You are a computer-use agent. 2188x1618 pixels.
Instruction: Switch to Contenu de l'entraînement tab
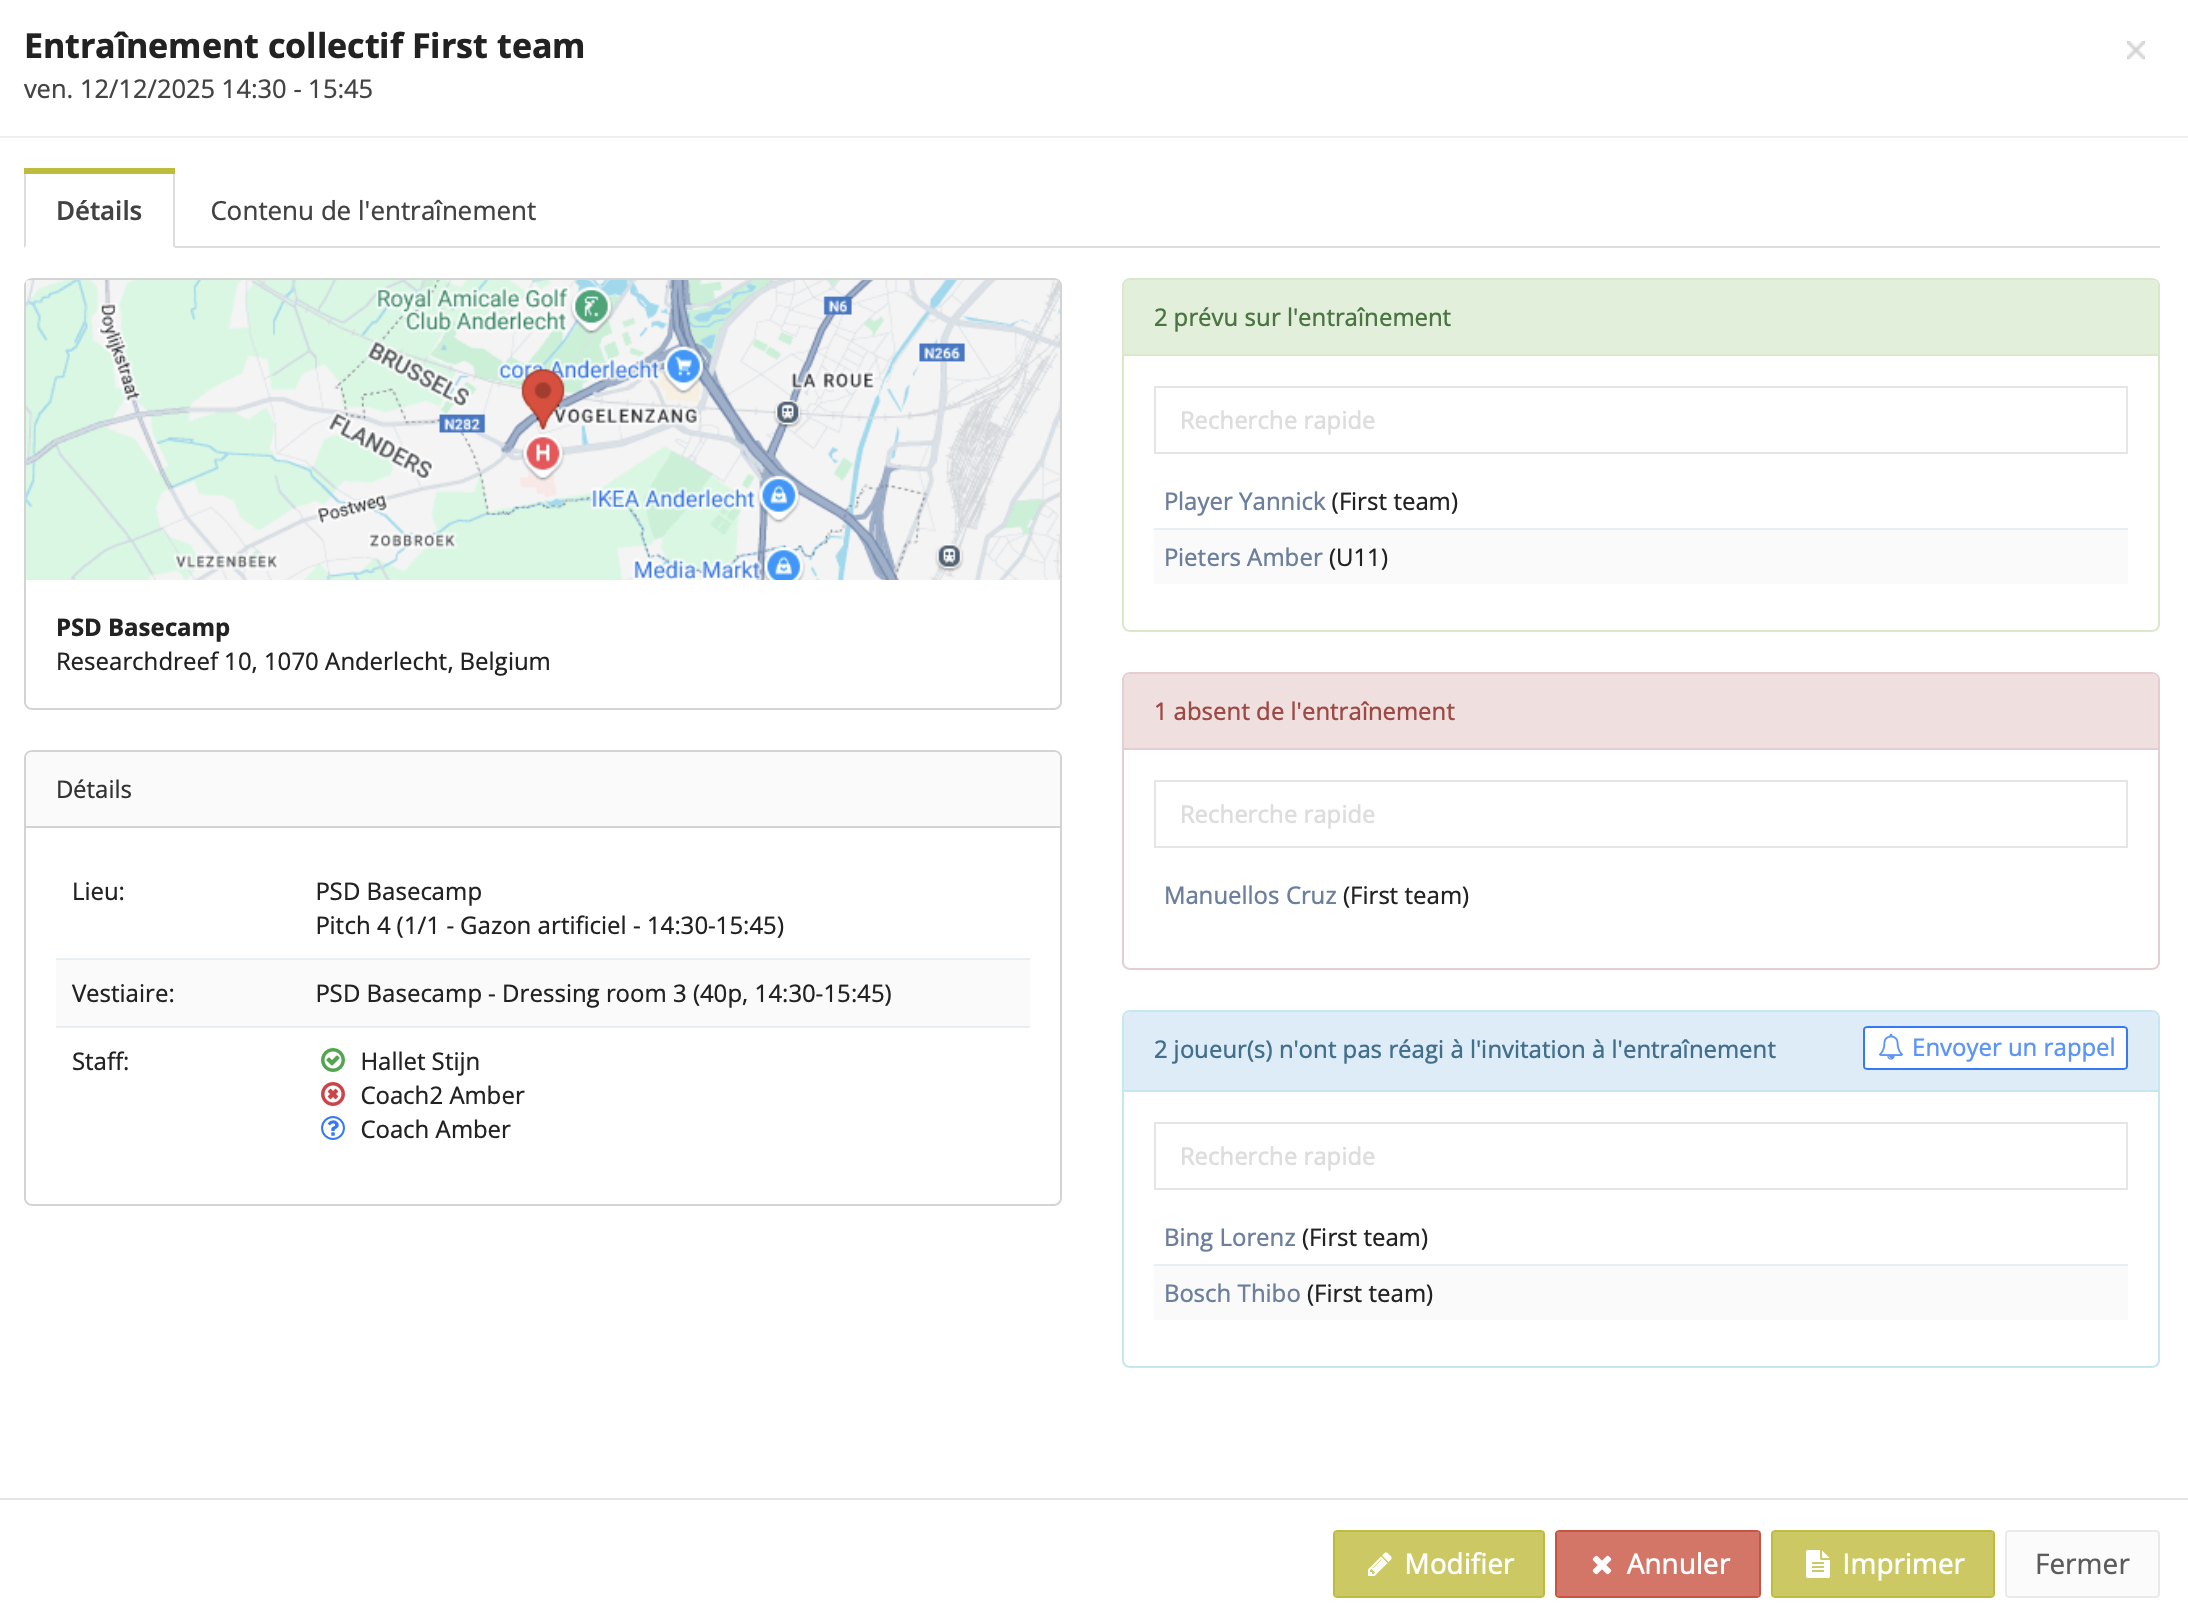373,210
